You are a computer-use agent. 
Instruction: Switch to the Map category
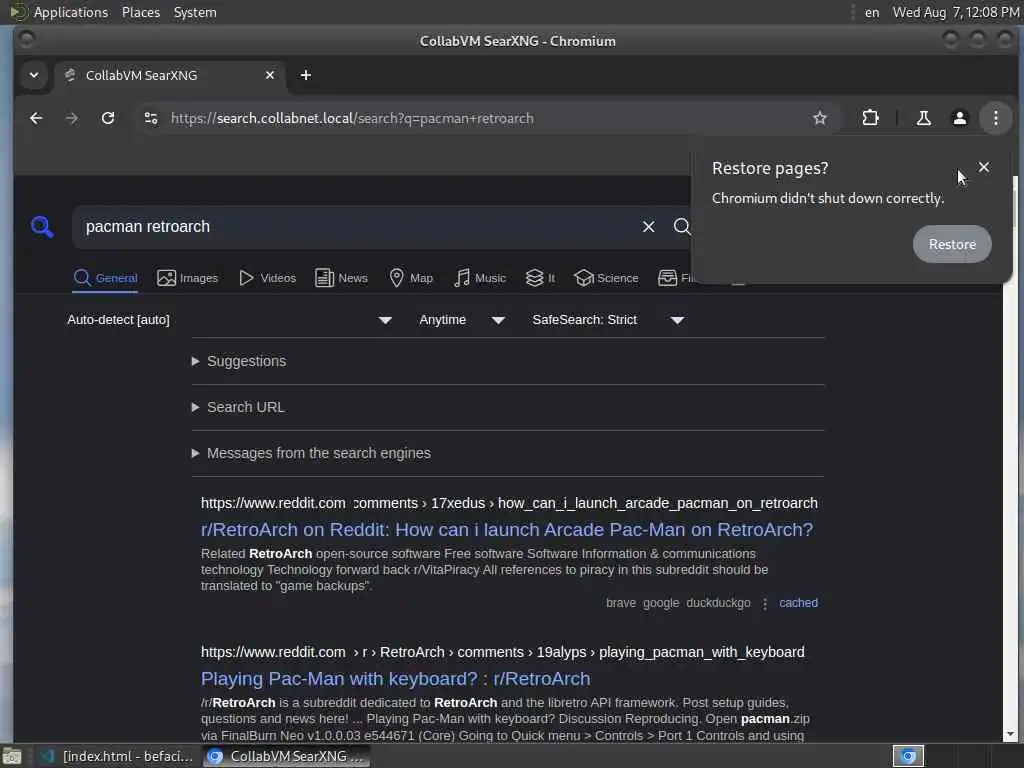(x=411, y=278)
